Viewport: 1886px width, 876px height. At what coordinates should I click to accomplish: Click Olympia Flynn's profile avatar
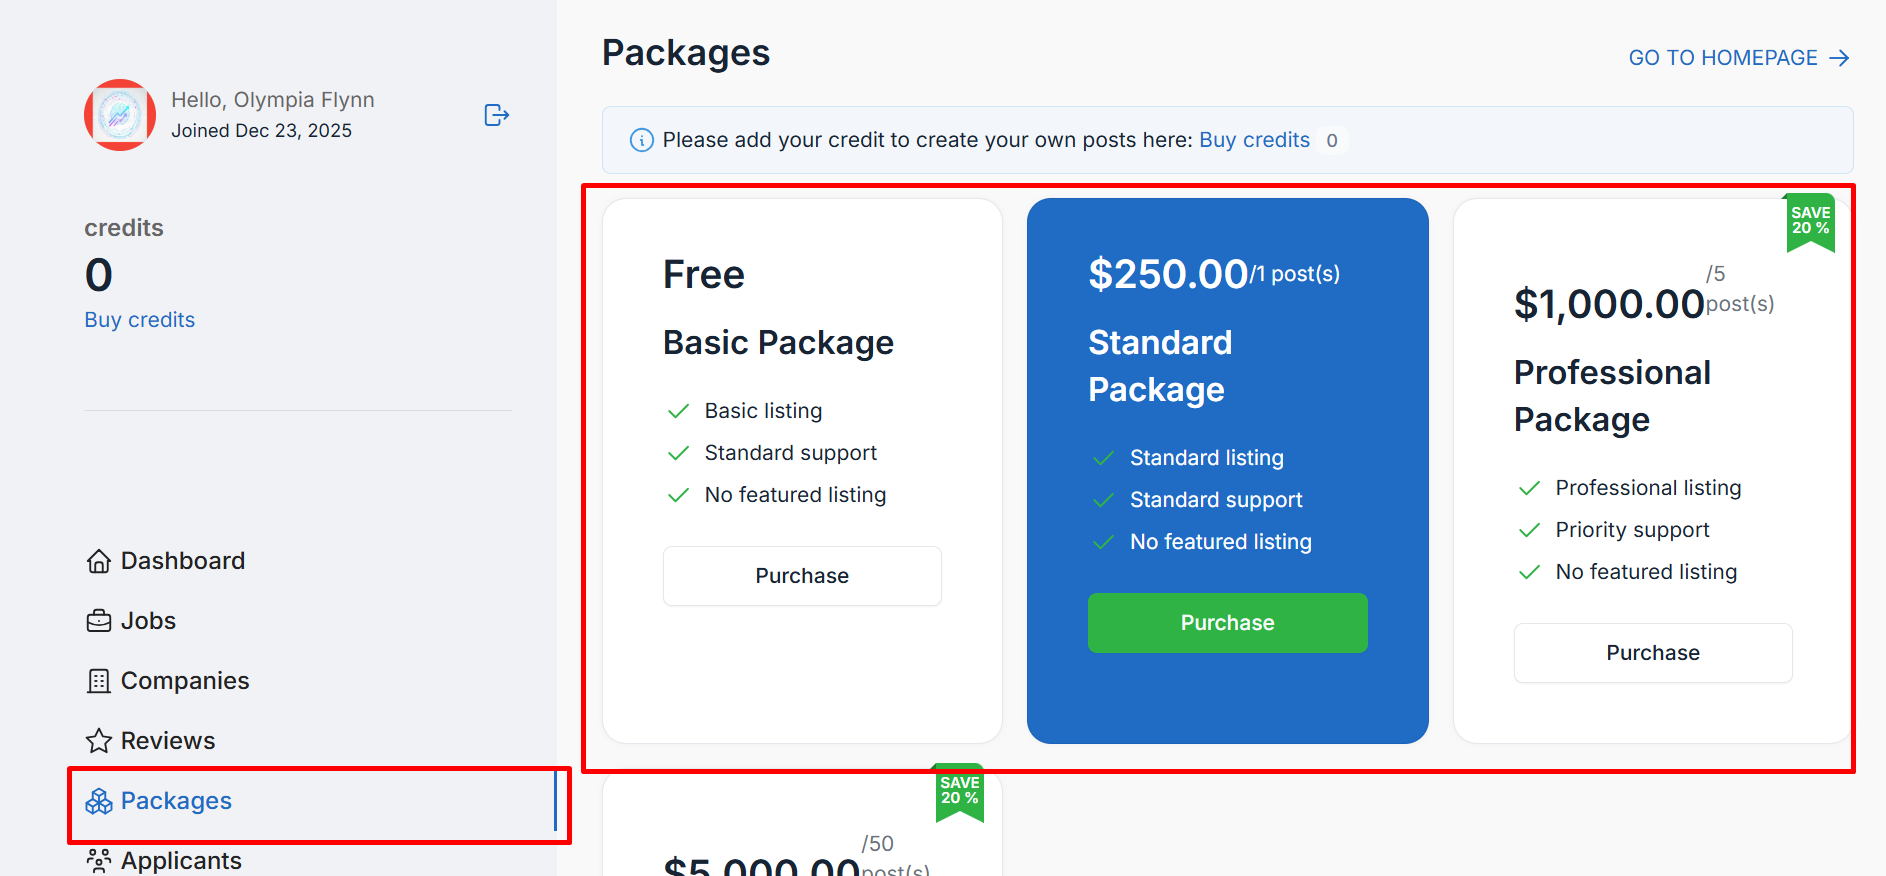(120, 115)
